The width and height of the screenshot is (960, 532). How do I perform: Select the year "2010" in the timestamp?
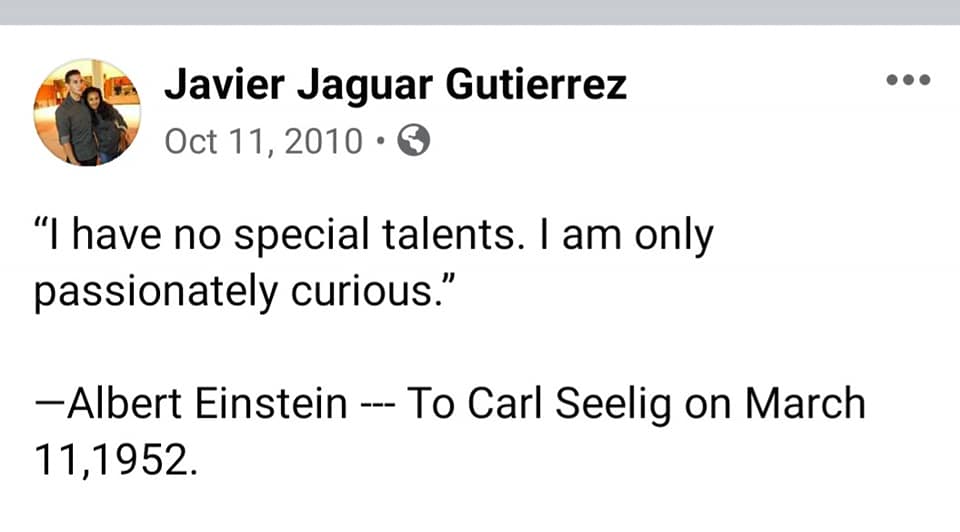tap(323, 142)
